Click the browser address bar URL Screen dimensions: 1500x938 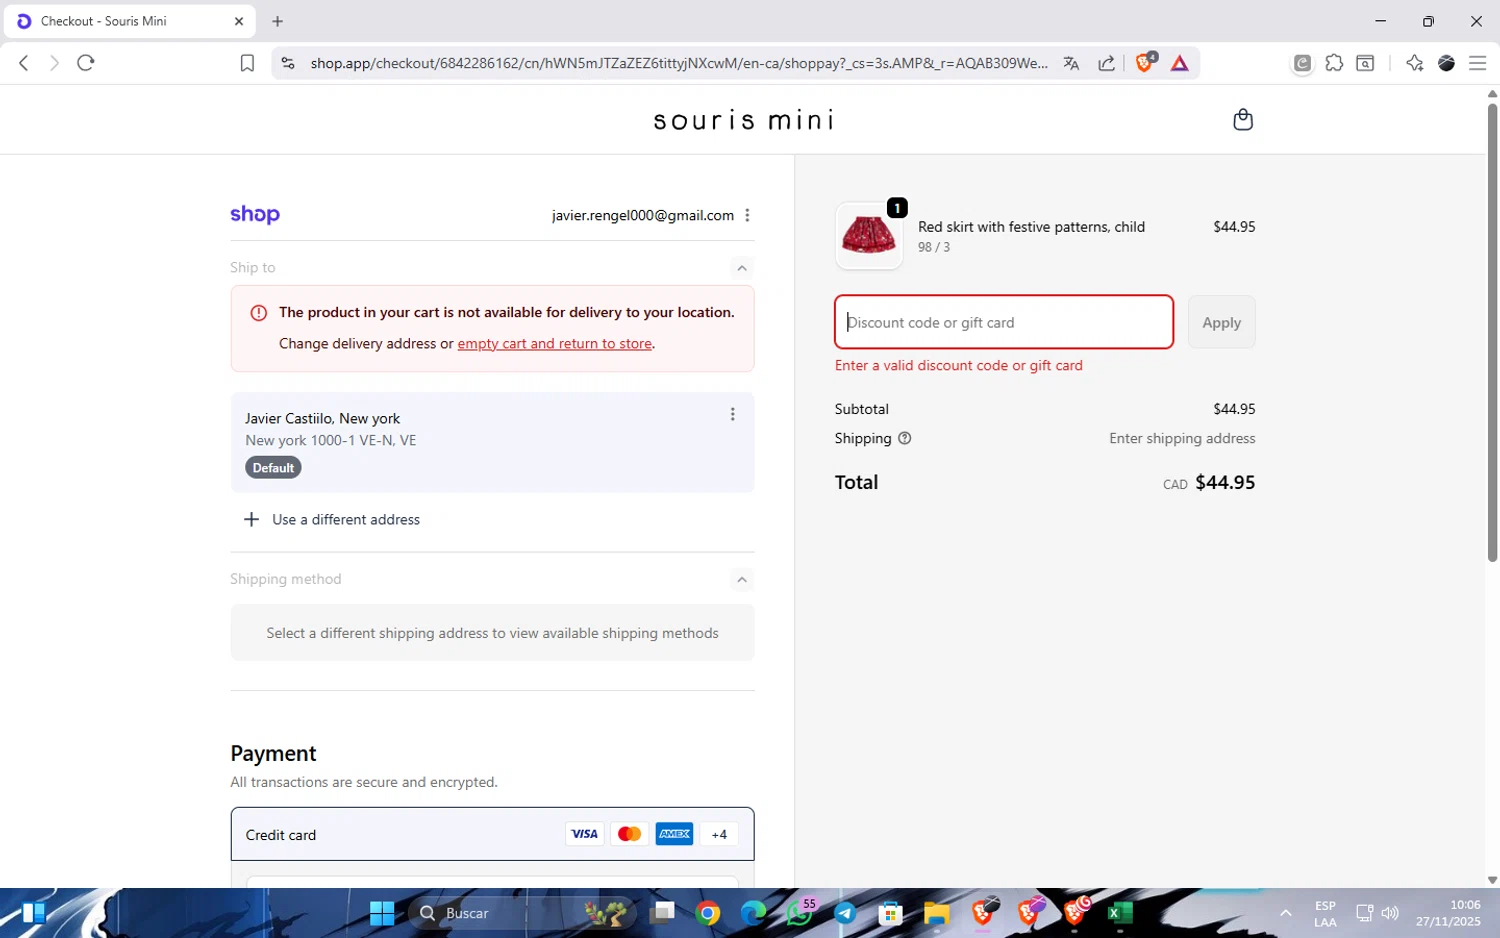pyautogui.click(x=679, y=63)
